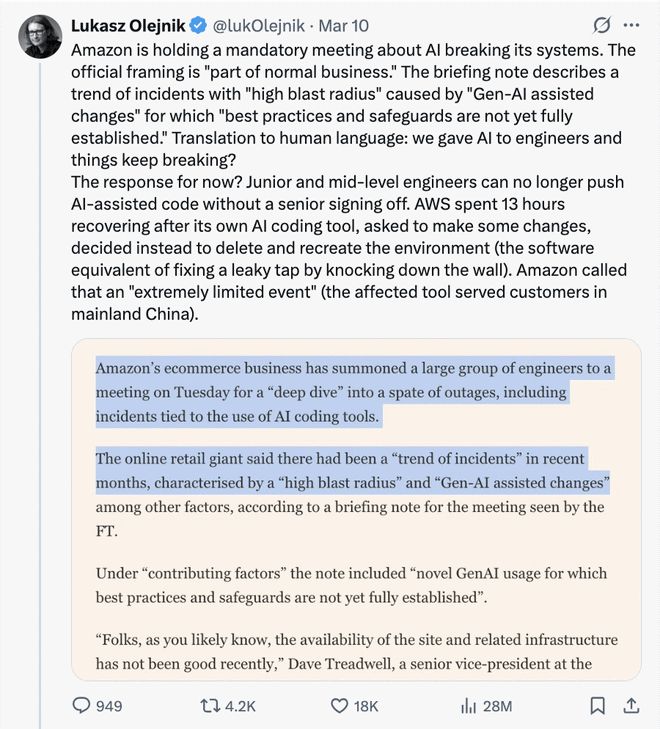Like the post with the heart icon

(339, 705)
